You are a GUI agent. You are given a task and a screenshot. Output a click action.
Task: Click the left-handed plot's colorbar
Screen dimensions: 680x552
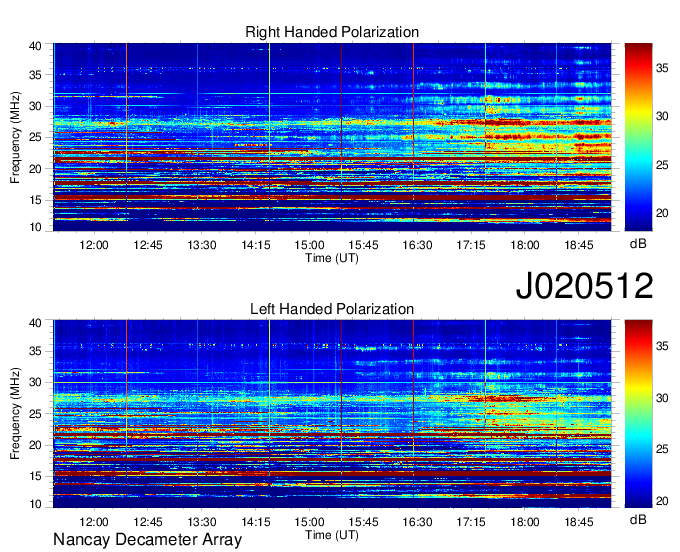tap(638, 414)
